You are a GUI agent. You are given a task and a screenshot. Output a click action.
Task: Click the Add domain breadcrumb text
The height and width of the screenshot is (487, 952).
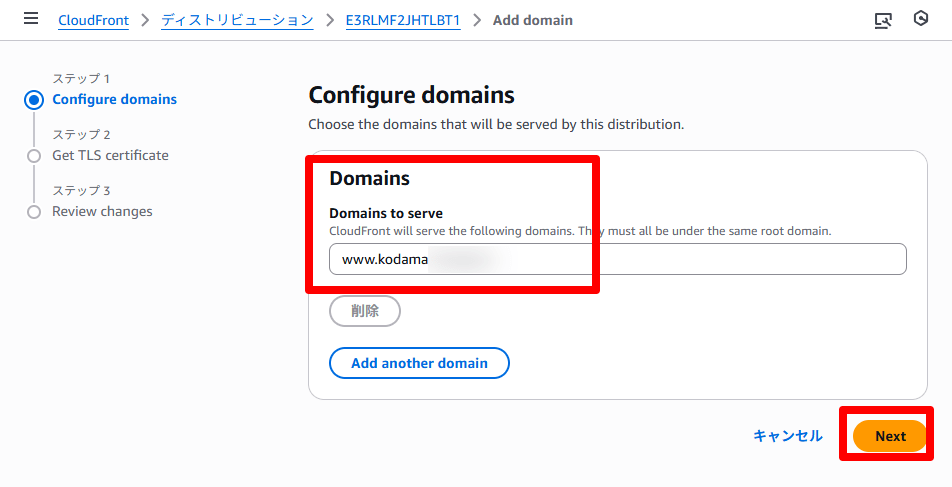pyautogui.click(x=532, y=20)
